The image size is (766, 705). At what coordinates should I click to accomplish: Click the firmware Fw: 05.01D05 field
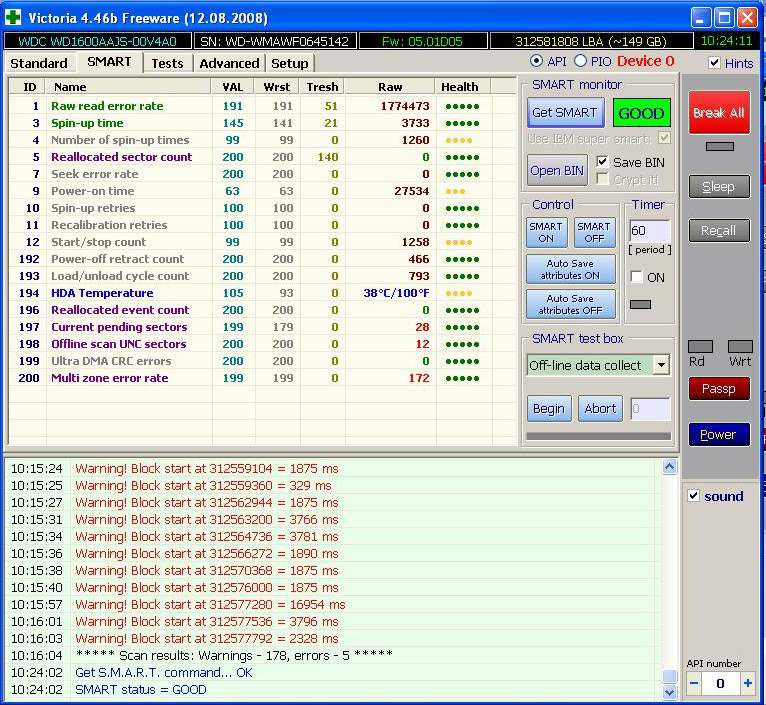point(423,41)
